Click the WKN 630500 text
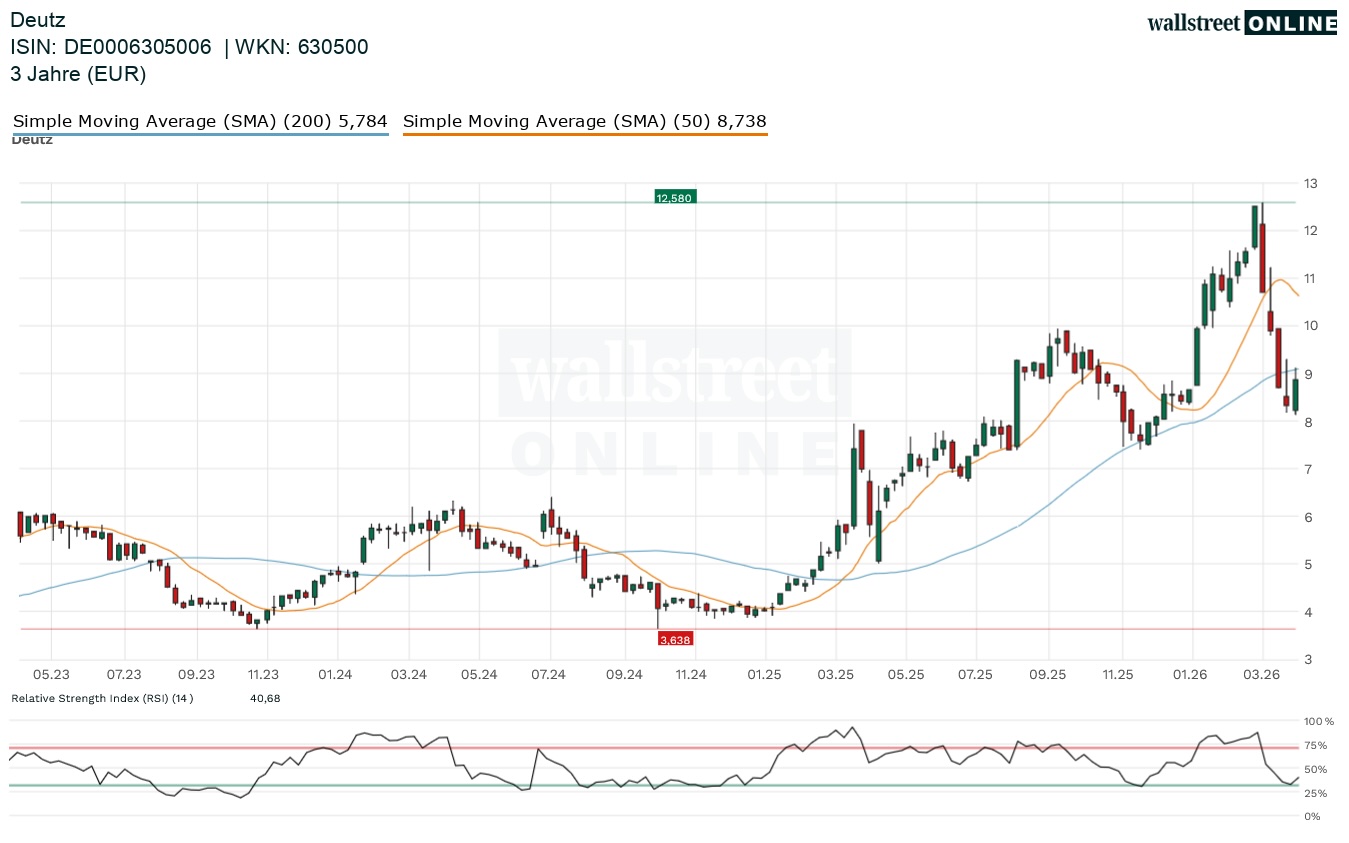Image resolution: width=1349 pixels, height=843 pixels. point(301,47)
